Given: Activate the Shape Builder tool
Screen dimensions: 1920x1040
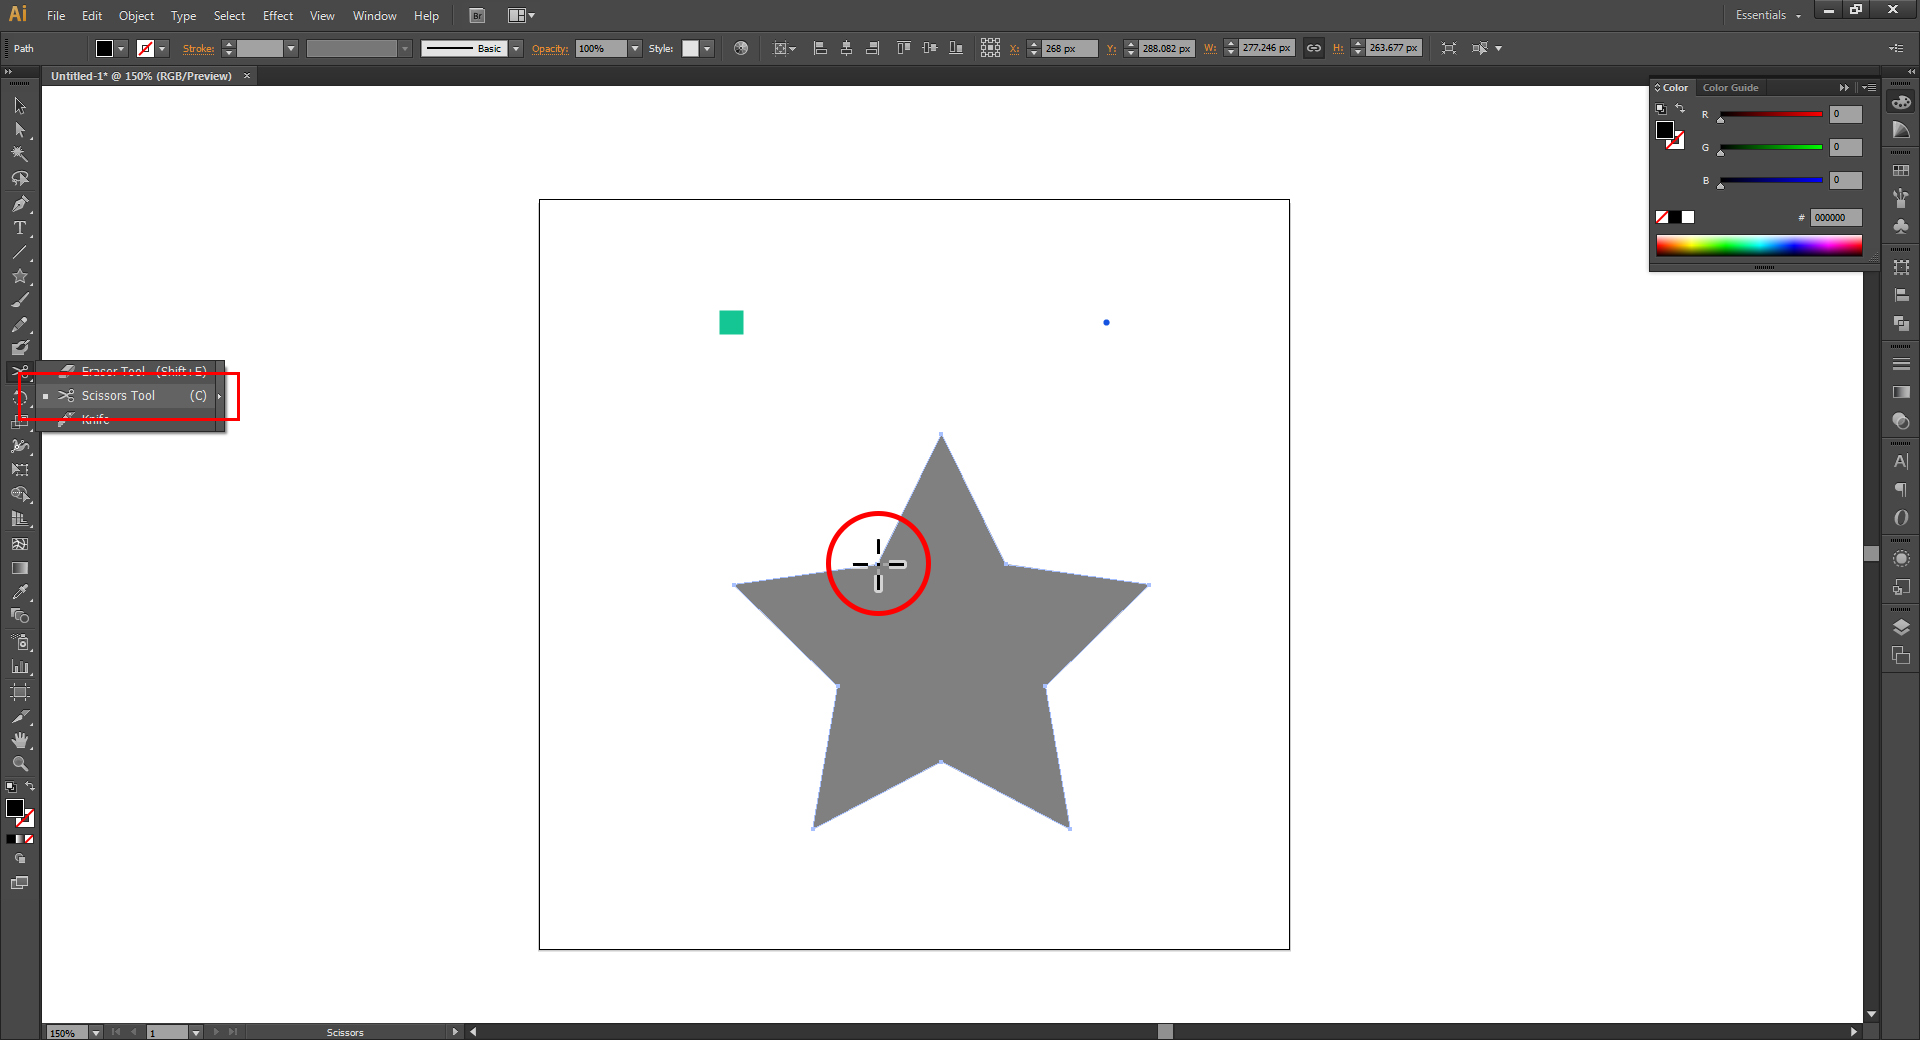Looking at the screenshot, I should point(20,495).
